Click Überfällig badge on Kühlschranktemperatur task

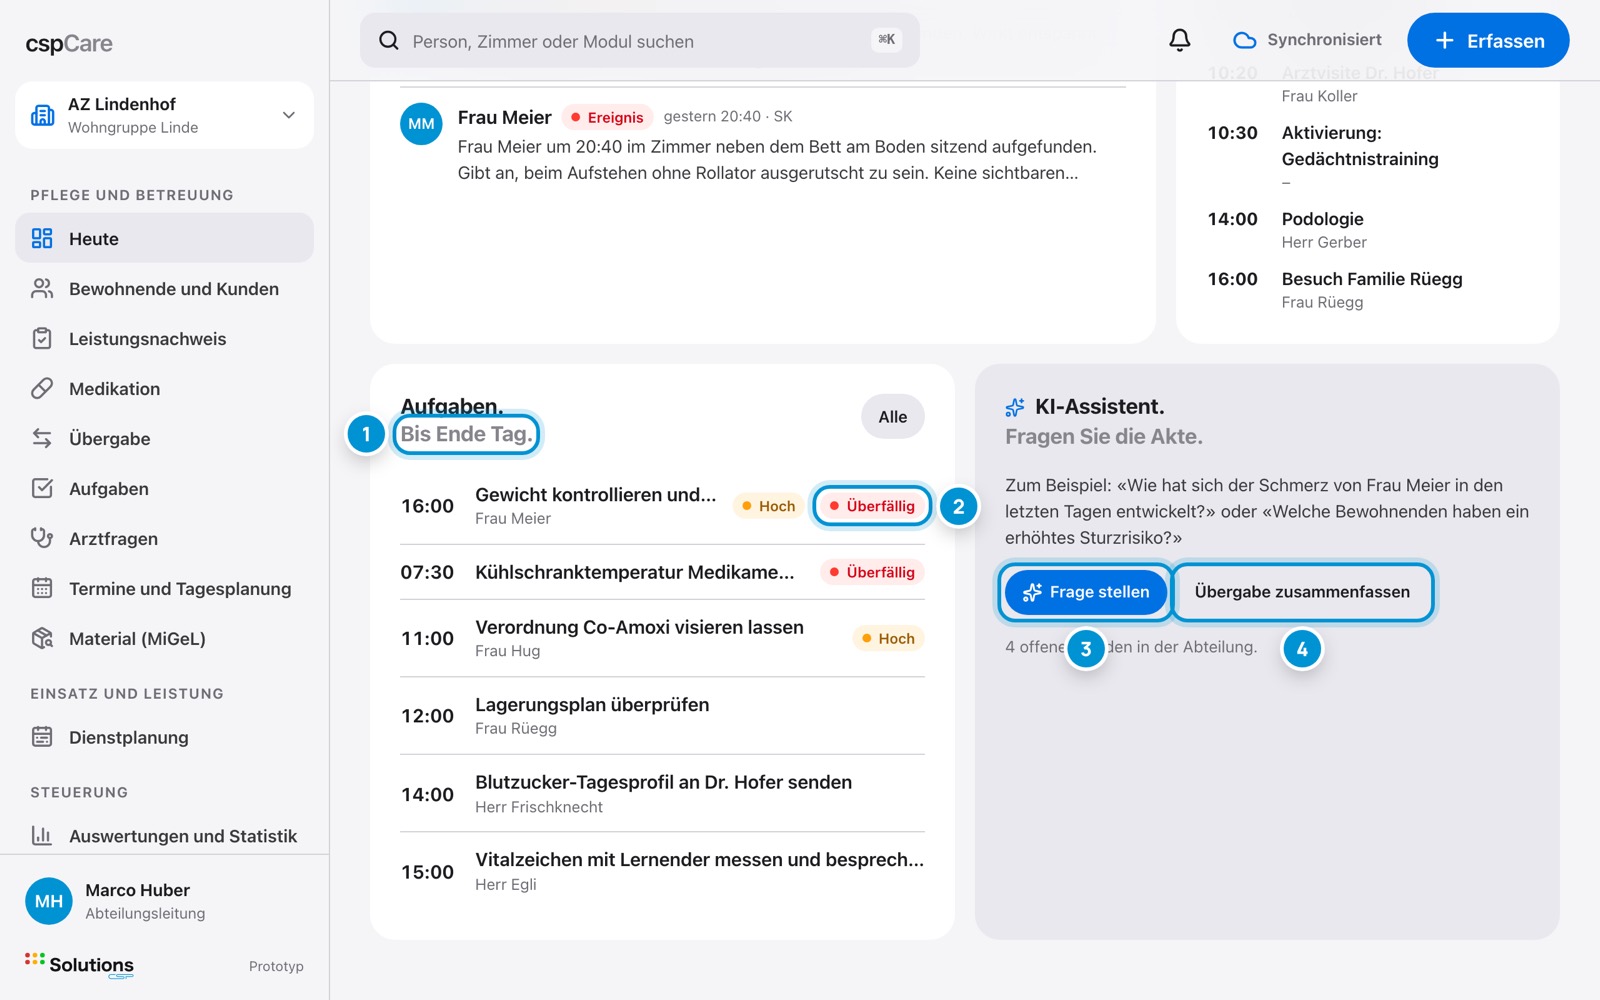(x=872, y=572)
